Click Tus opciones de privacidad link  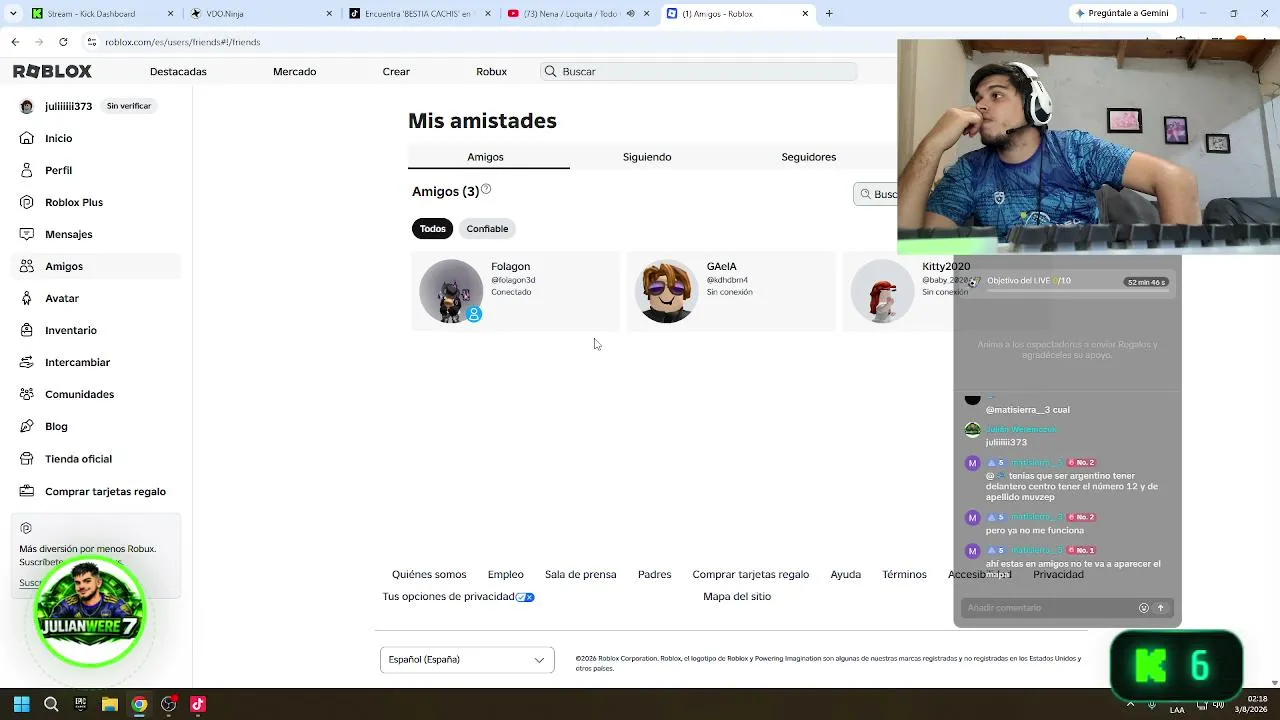tap(458, 597)
